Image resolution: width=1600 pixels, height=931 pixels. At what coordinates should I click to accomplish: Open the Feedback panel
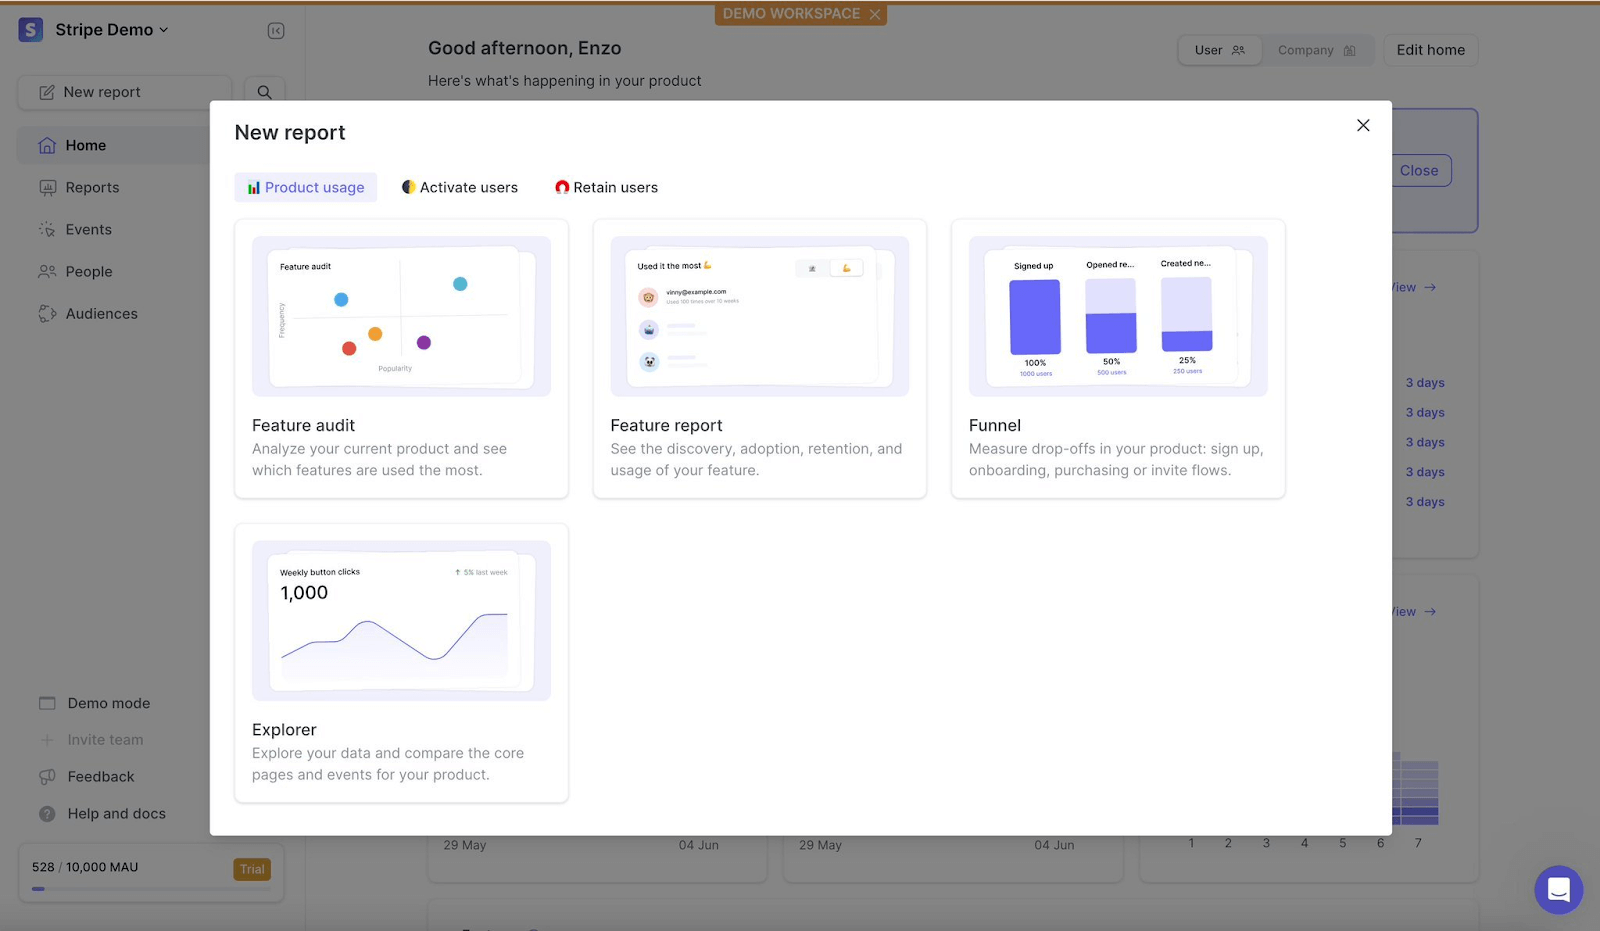click(100, 776)
